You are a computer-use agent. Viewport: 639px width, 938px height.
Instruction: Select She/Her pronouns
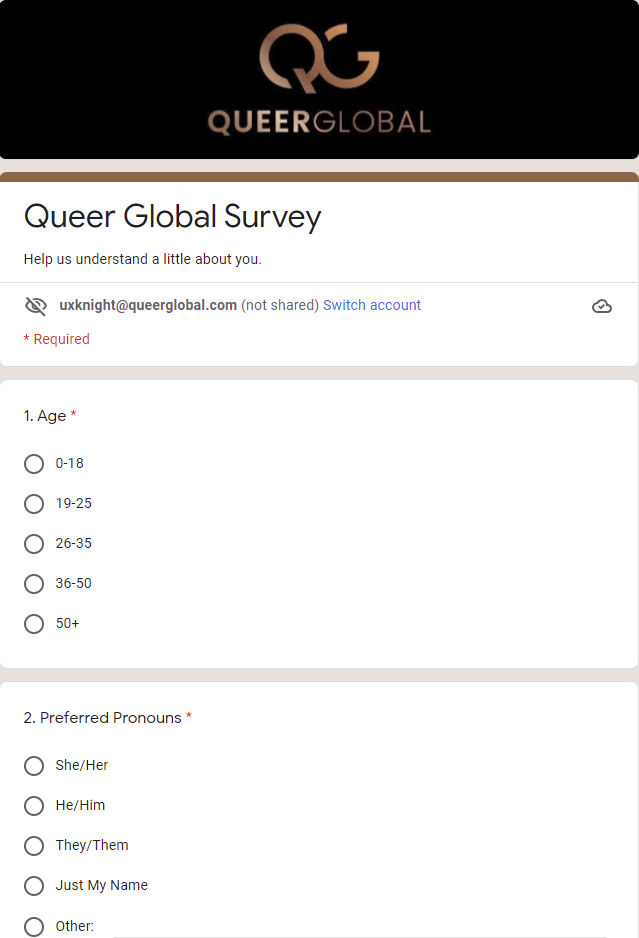coord(34,766)
